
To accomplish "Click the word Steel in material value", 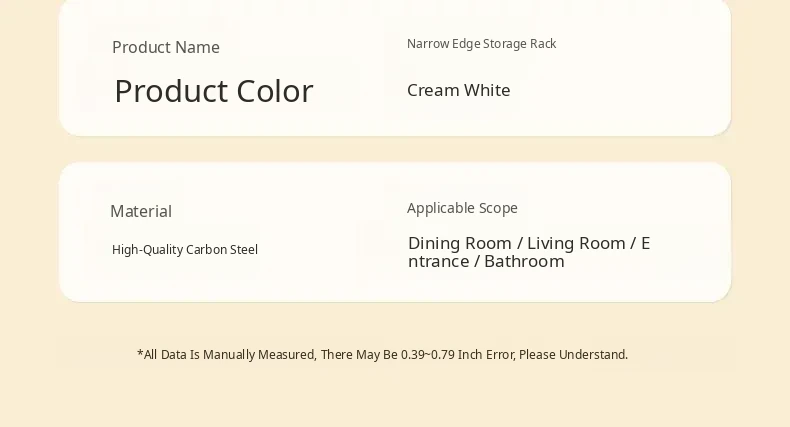I will (x=244, y=250).
